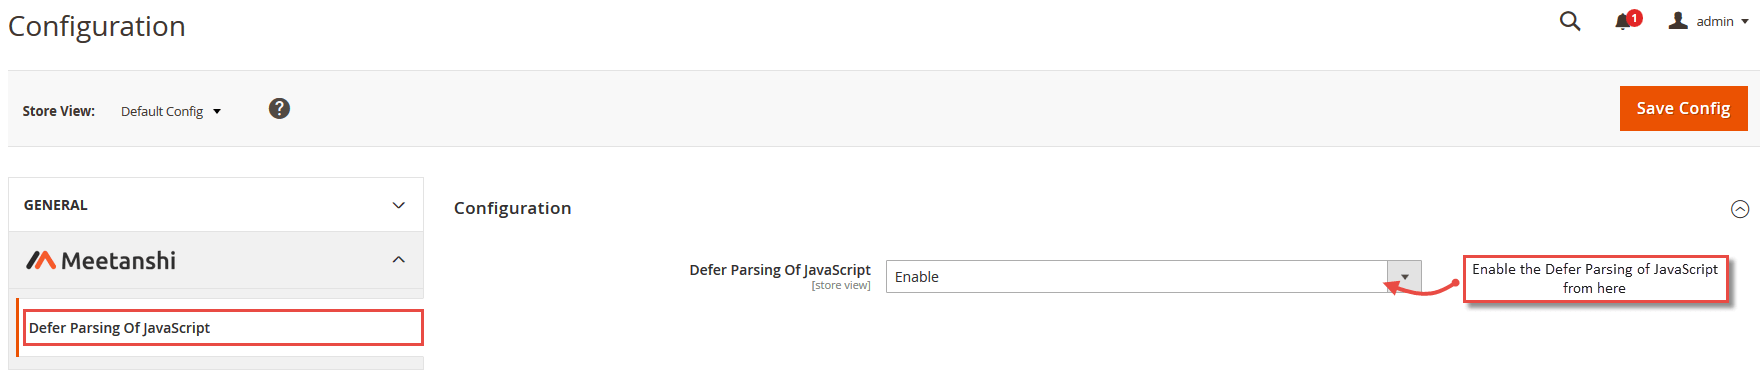This screenshot has width=1760, height=370.
Task: Click the Meetanshi tab title text
Action: pos(118,261)
